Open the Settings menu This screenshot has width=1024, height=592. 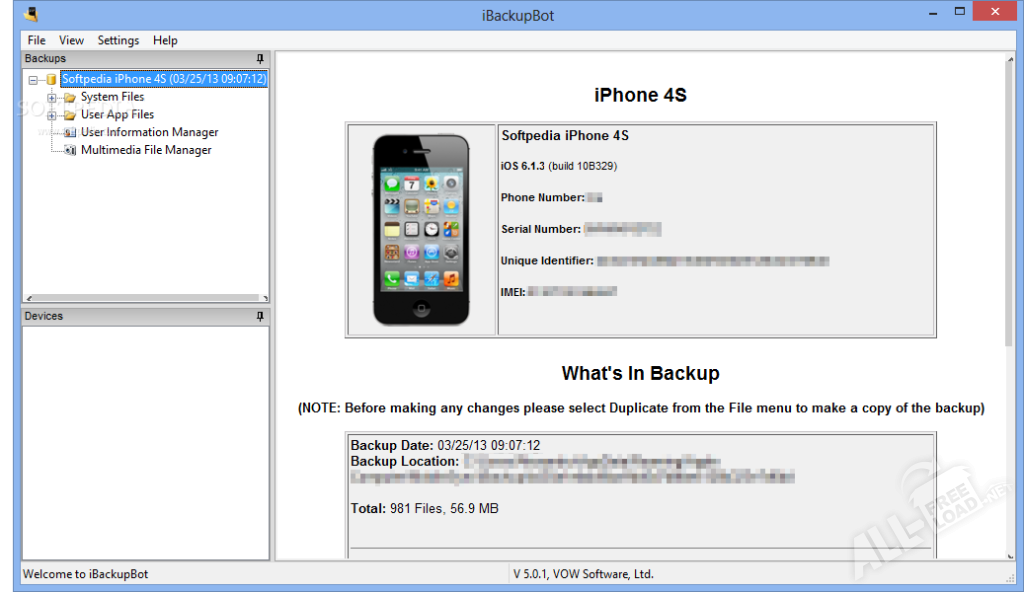point(118,40)
